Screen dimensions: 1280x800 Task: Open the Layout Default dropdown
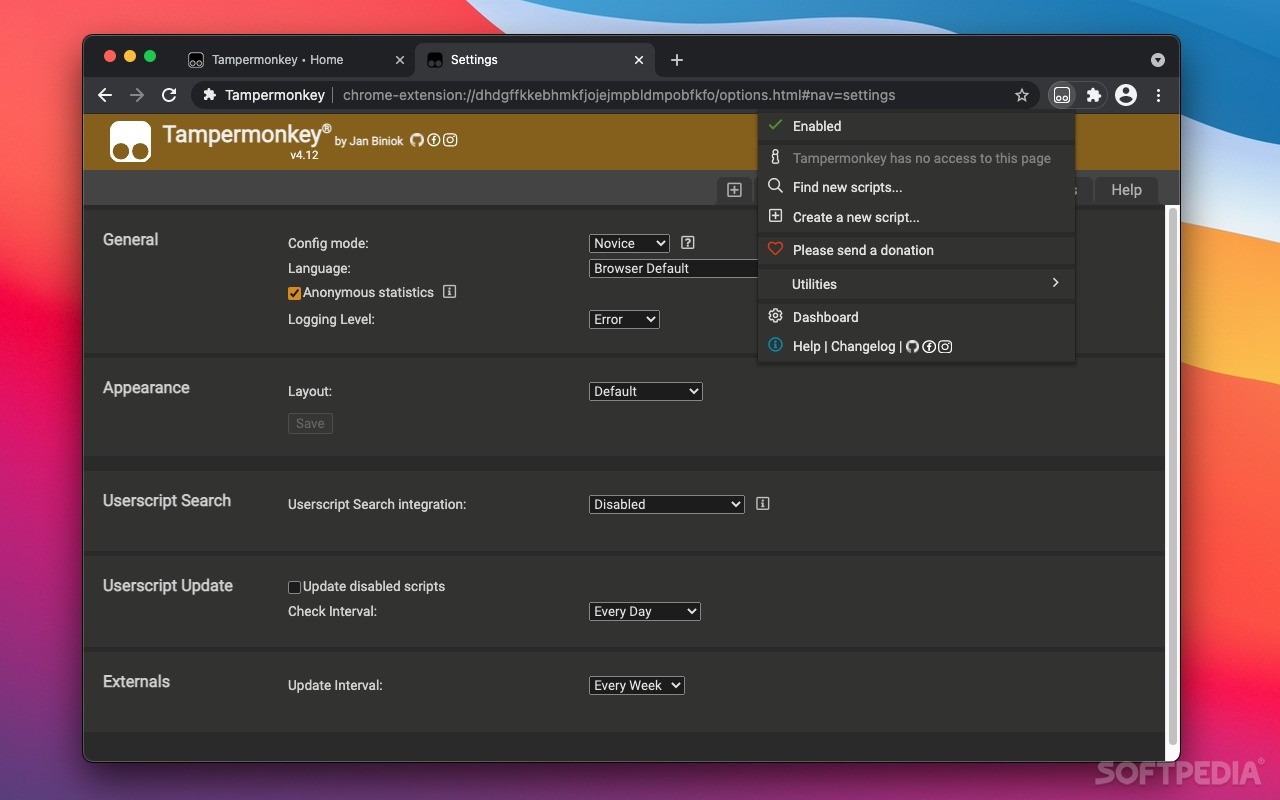[x=646, y=391]
